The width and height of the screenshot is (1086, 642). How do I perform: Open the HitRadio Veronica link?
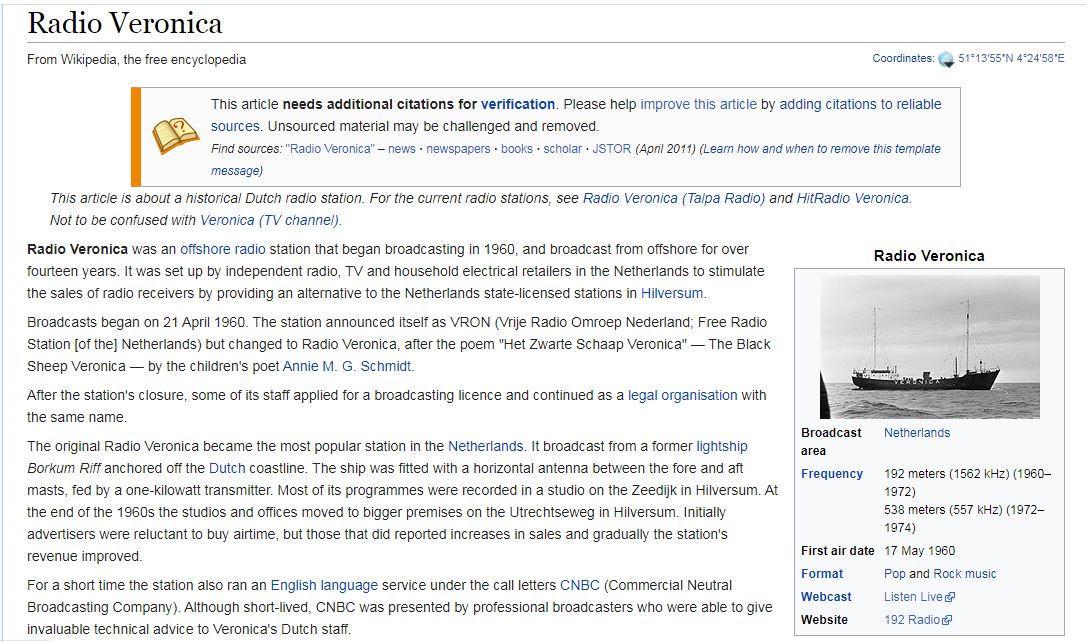(852, 198)
